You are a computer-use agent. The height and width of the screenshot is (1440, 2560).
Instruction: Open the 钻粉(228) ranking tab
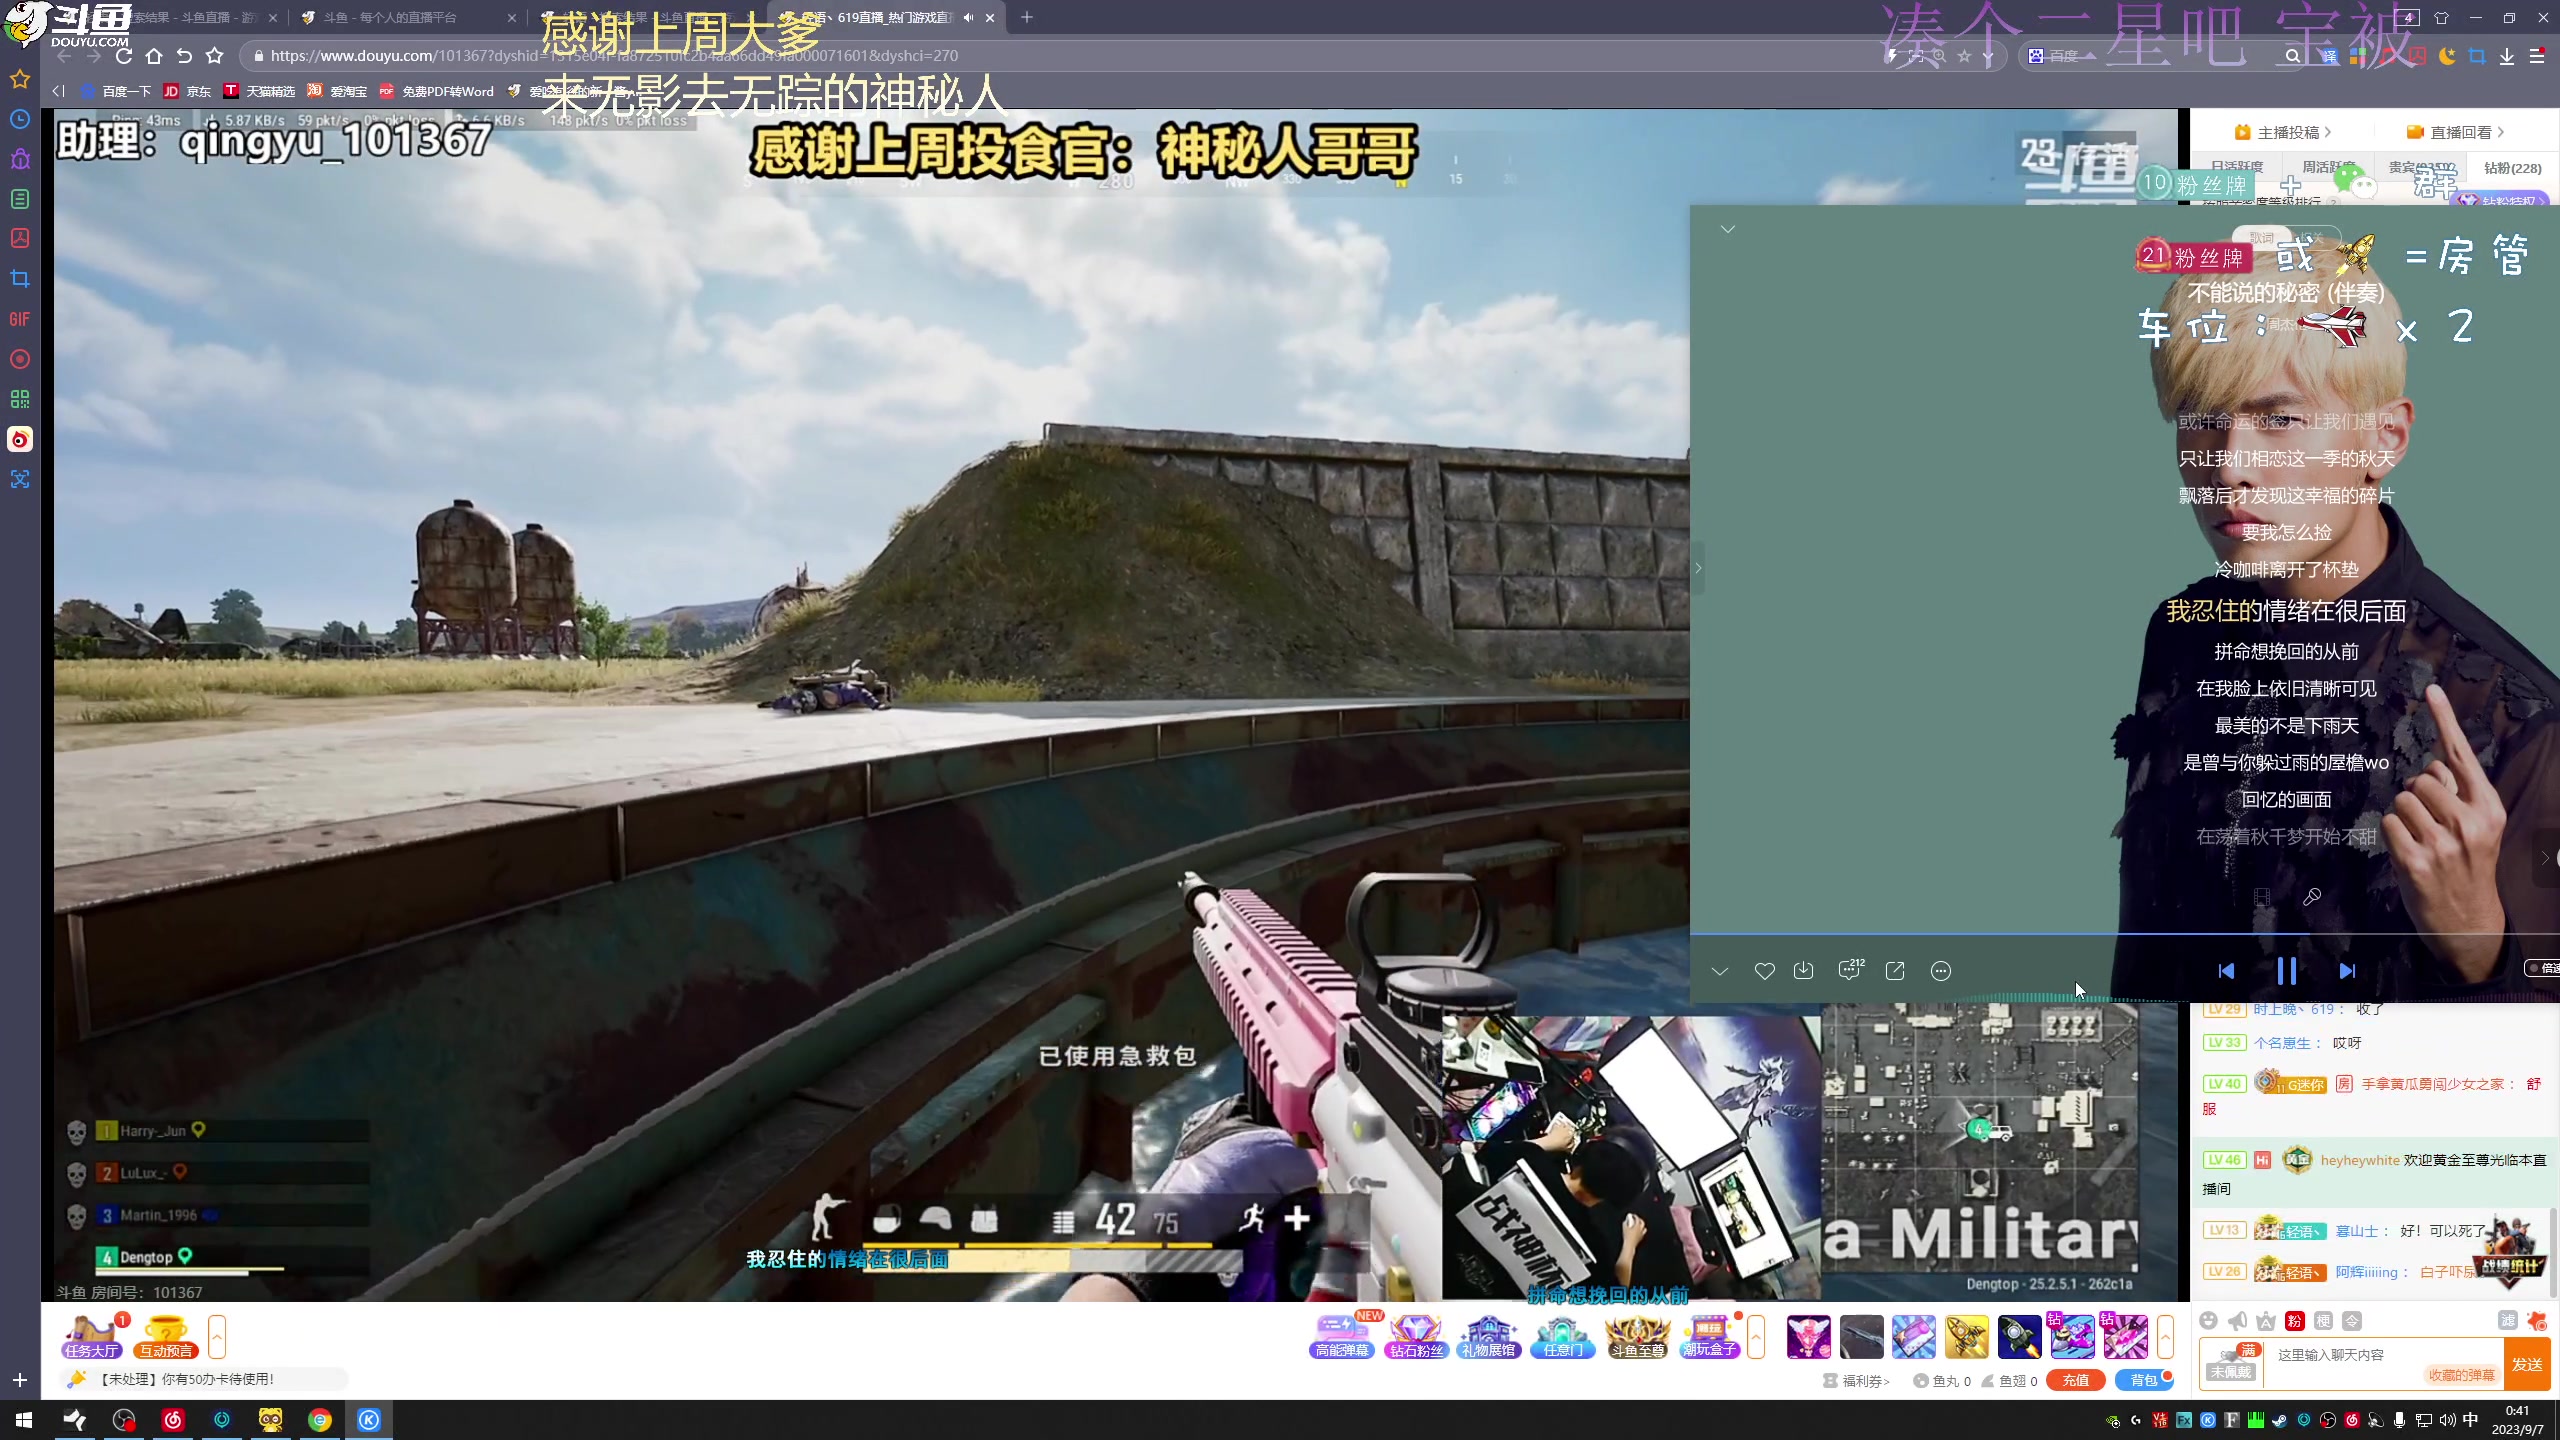pos(2512,168)
